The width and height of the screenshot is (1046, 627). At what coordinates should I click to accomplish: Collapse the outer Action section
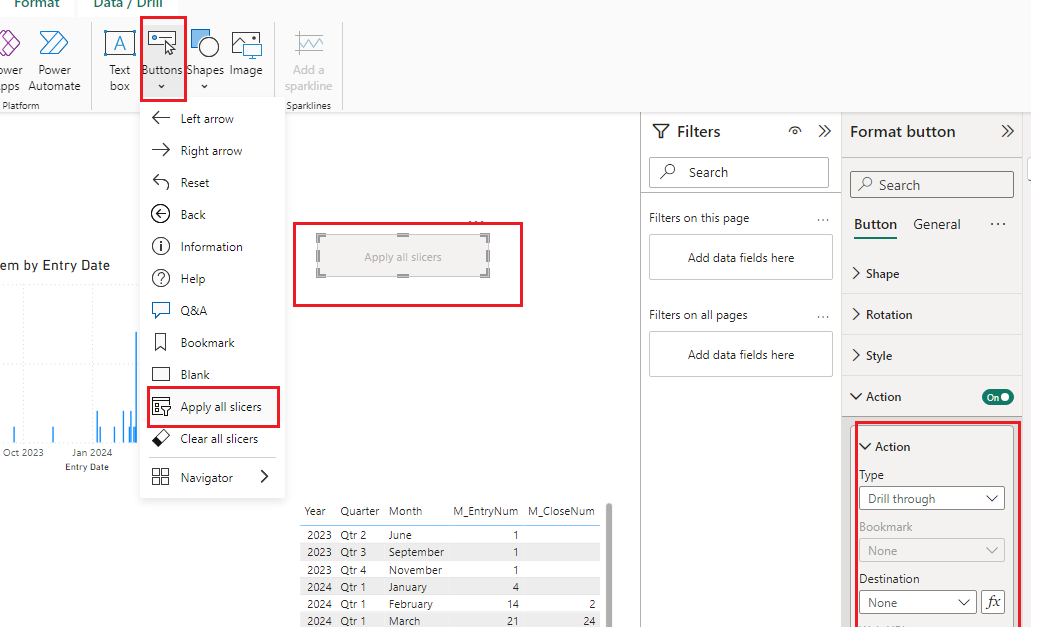(x=856, y=396)
